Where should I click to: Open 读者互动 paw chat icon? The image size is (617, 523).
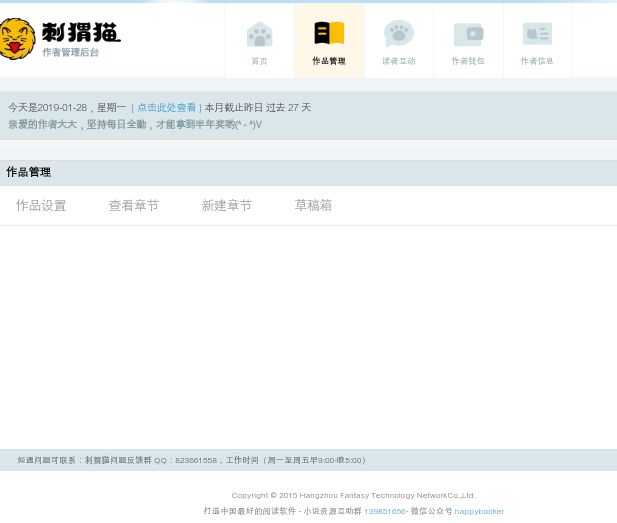point(399,33)
